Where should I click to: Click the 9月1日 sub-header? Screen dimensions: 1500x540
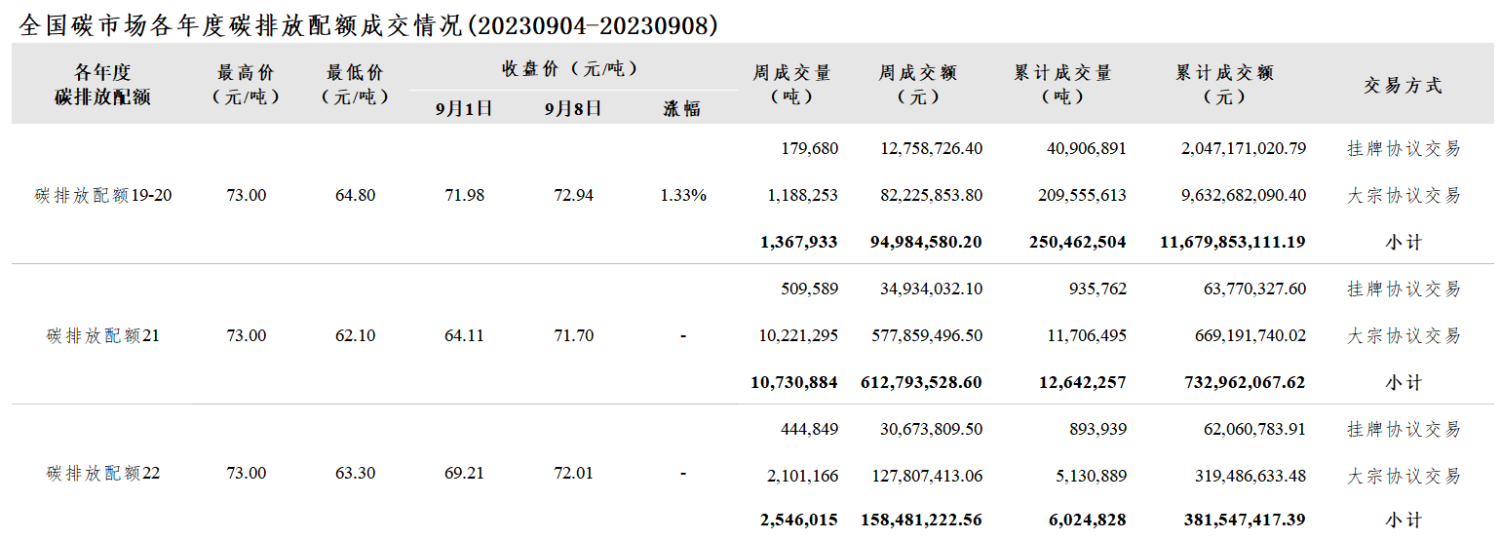coord(464,109)
